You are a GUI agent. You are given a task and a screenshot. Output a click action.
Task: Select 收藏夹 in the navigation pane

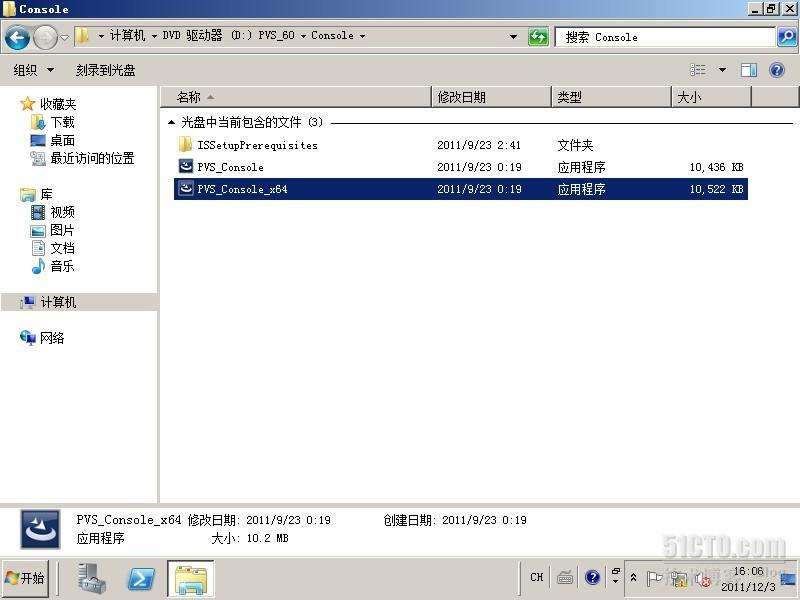point(58,104)
